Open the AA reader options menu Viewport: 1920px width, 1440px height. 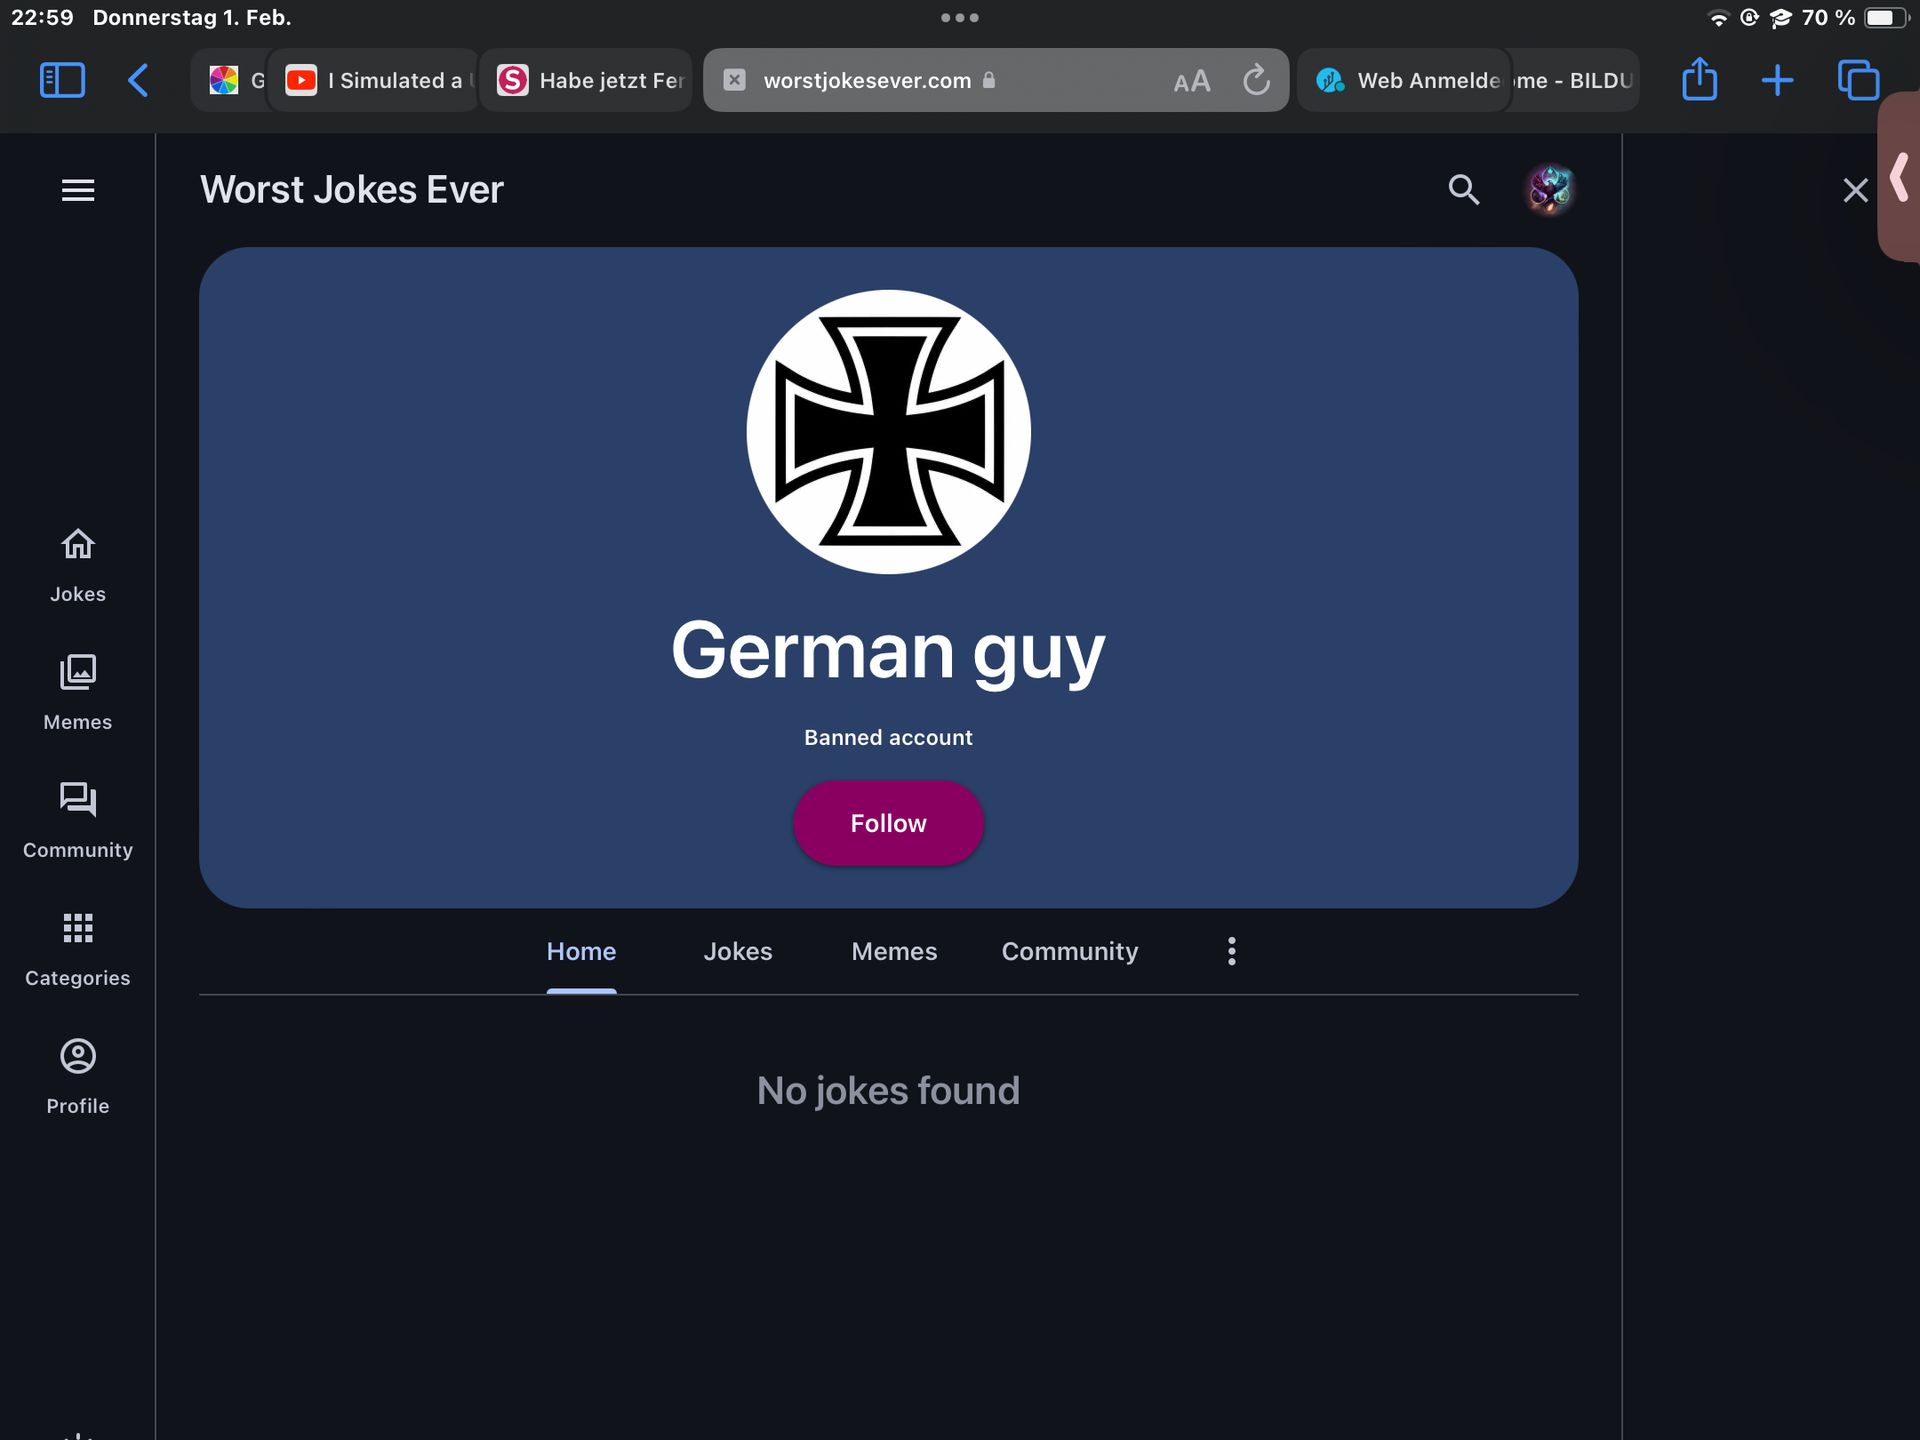(1191, 81)
